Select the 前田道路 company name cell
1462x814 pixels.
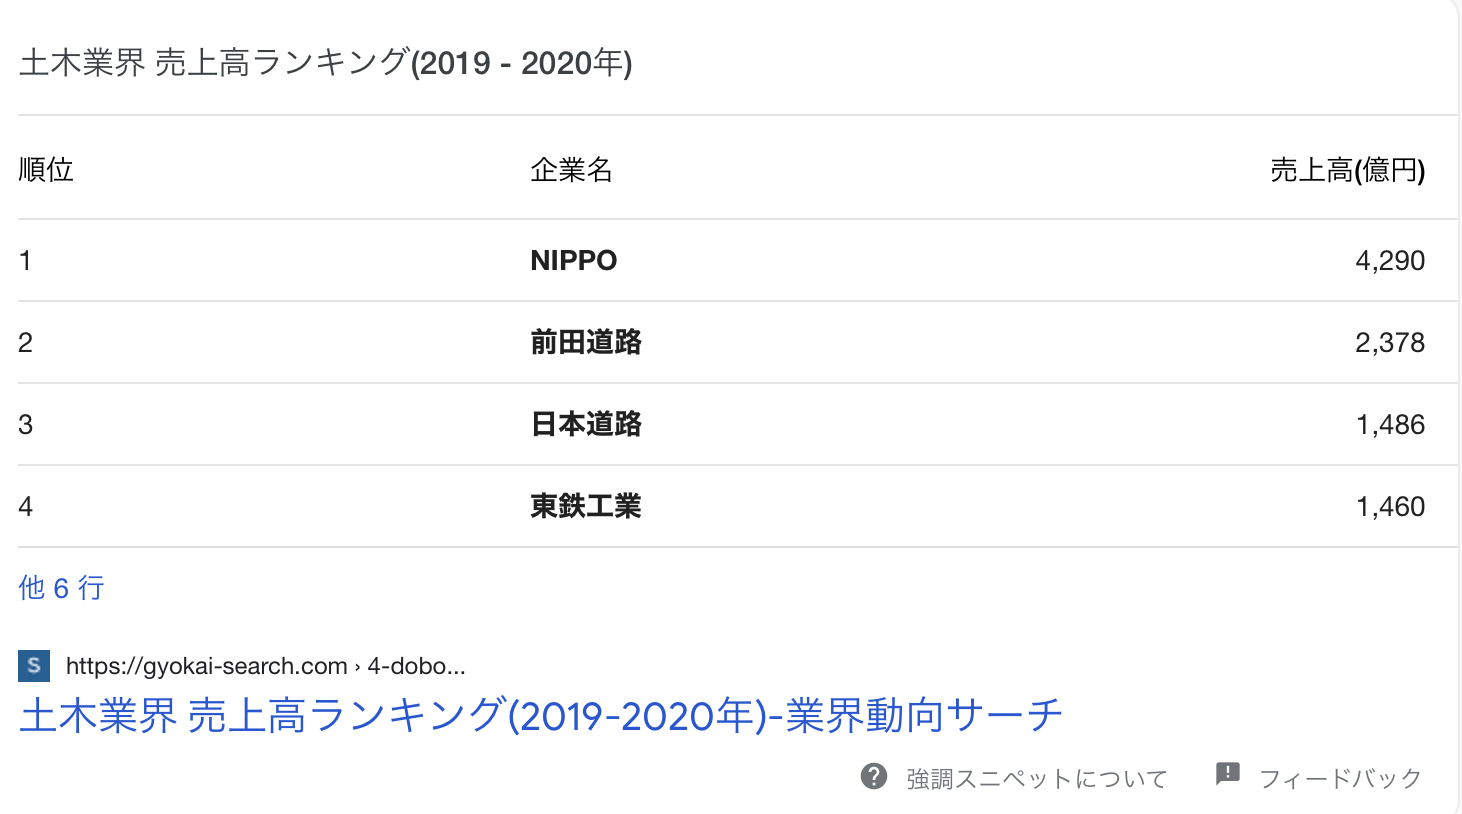coord(586,343)
